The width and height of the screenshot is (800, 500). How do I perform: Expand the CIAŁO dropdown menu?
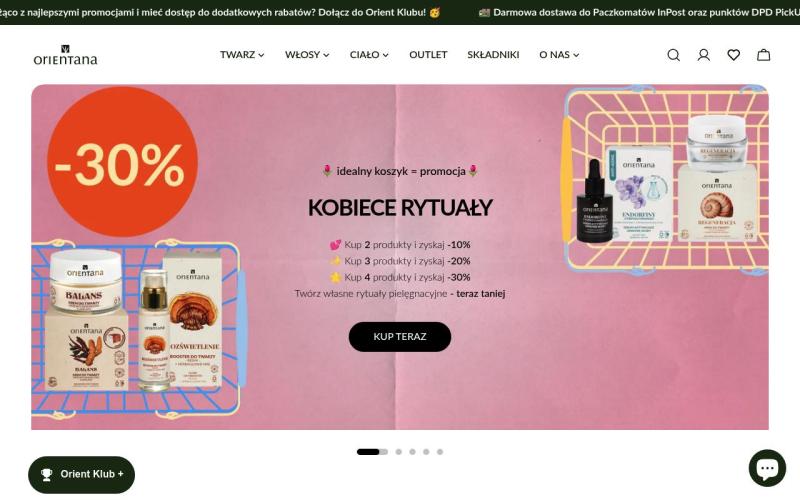coord(369,55)
